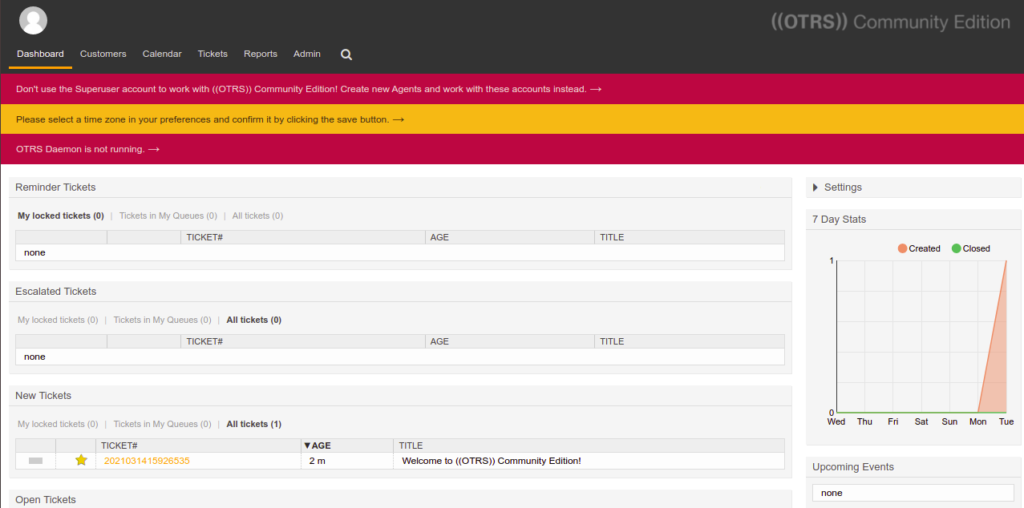Click the Mon label on the stats chart

[x=978, y=422]
